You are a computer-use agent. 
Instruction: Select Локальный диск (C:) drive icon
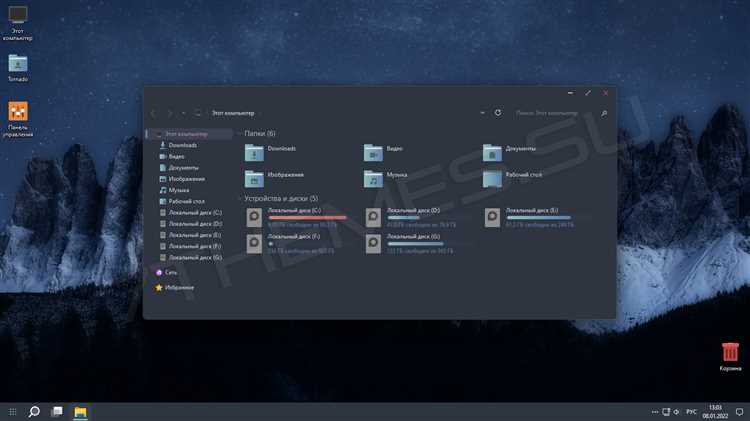tap(254, 217)
